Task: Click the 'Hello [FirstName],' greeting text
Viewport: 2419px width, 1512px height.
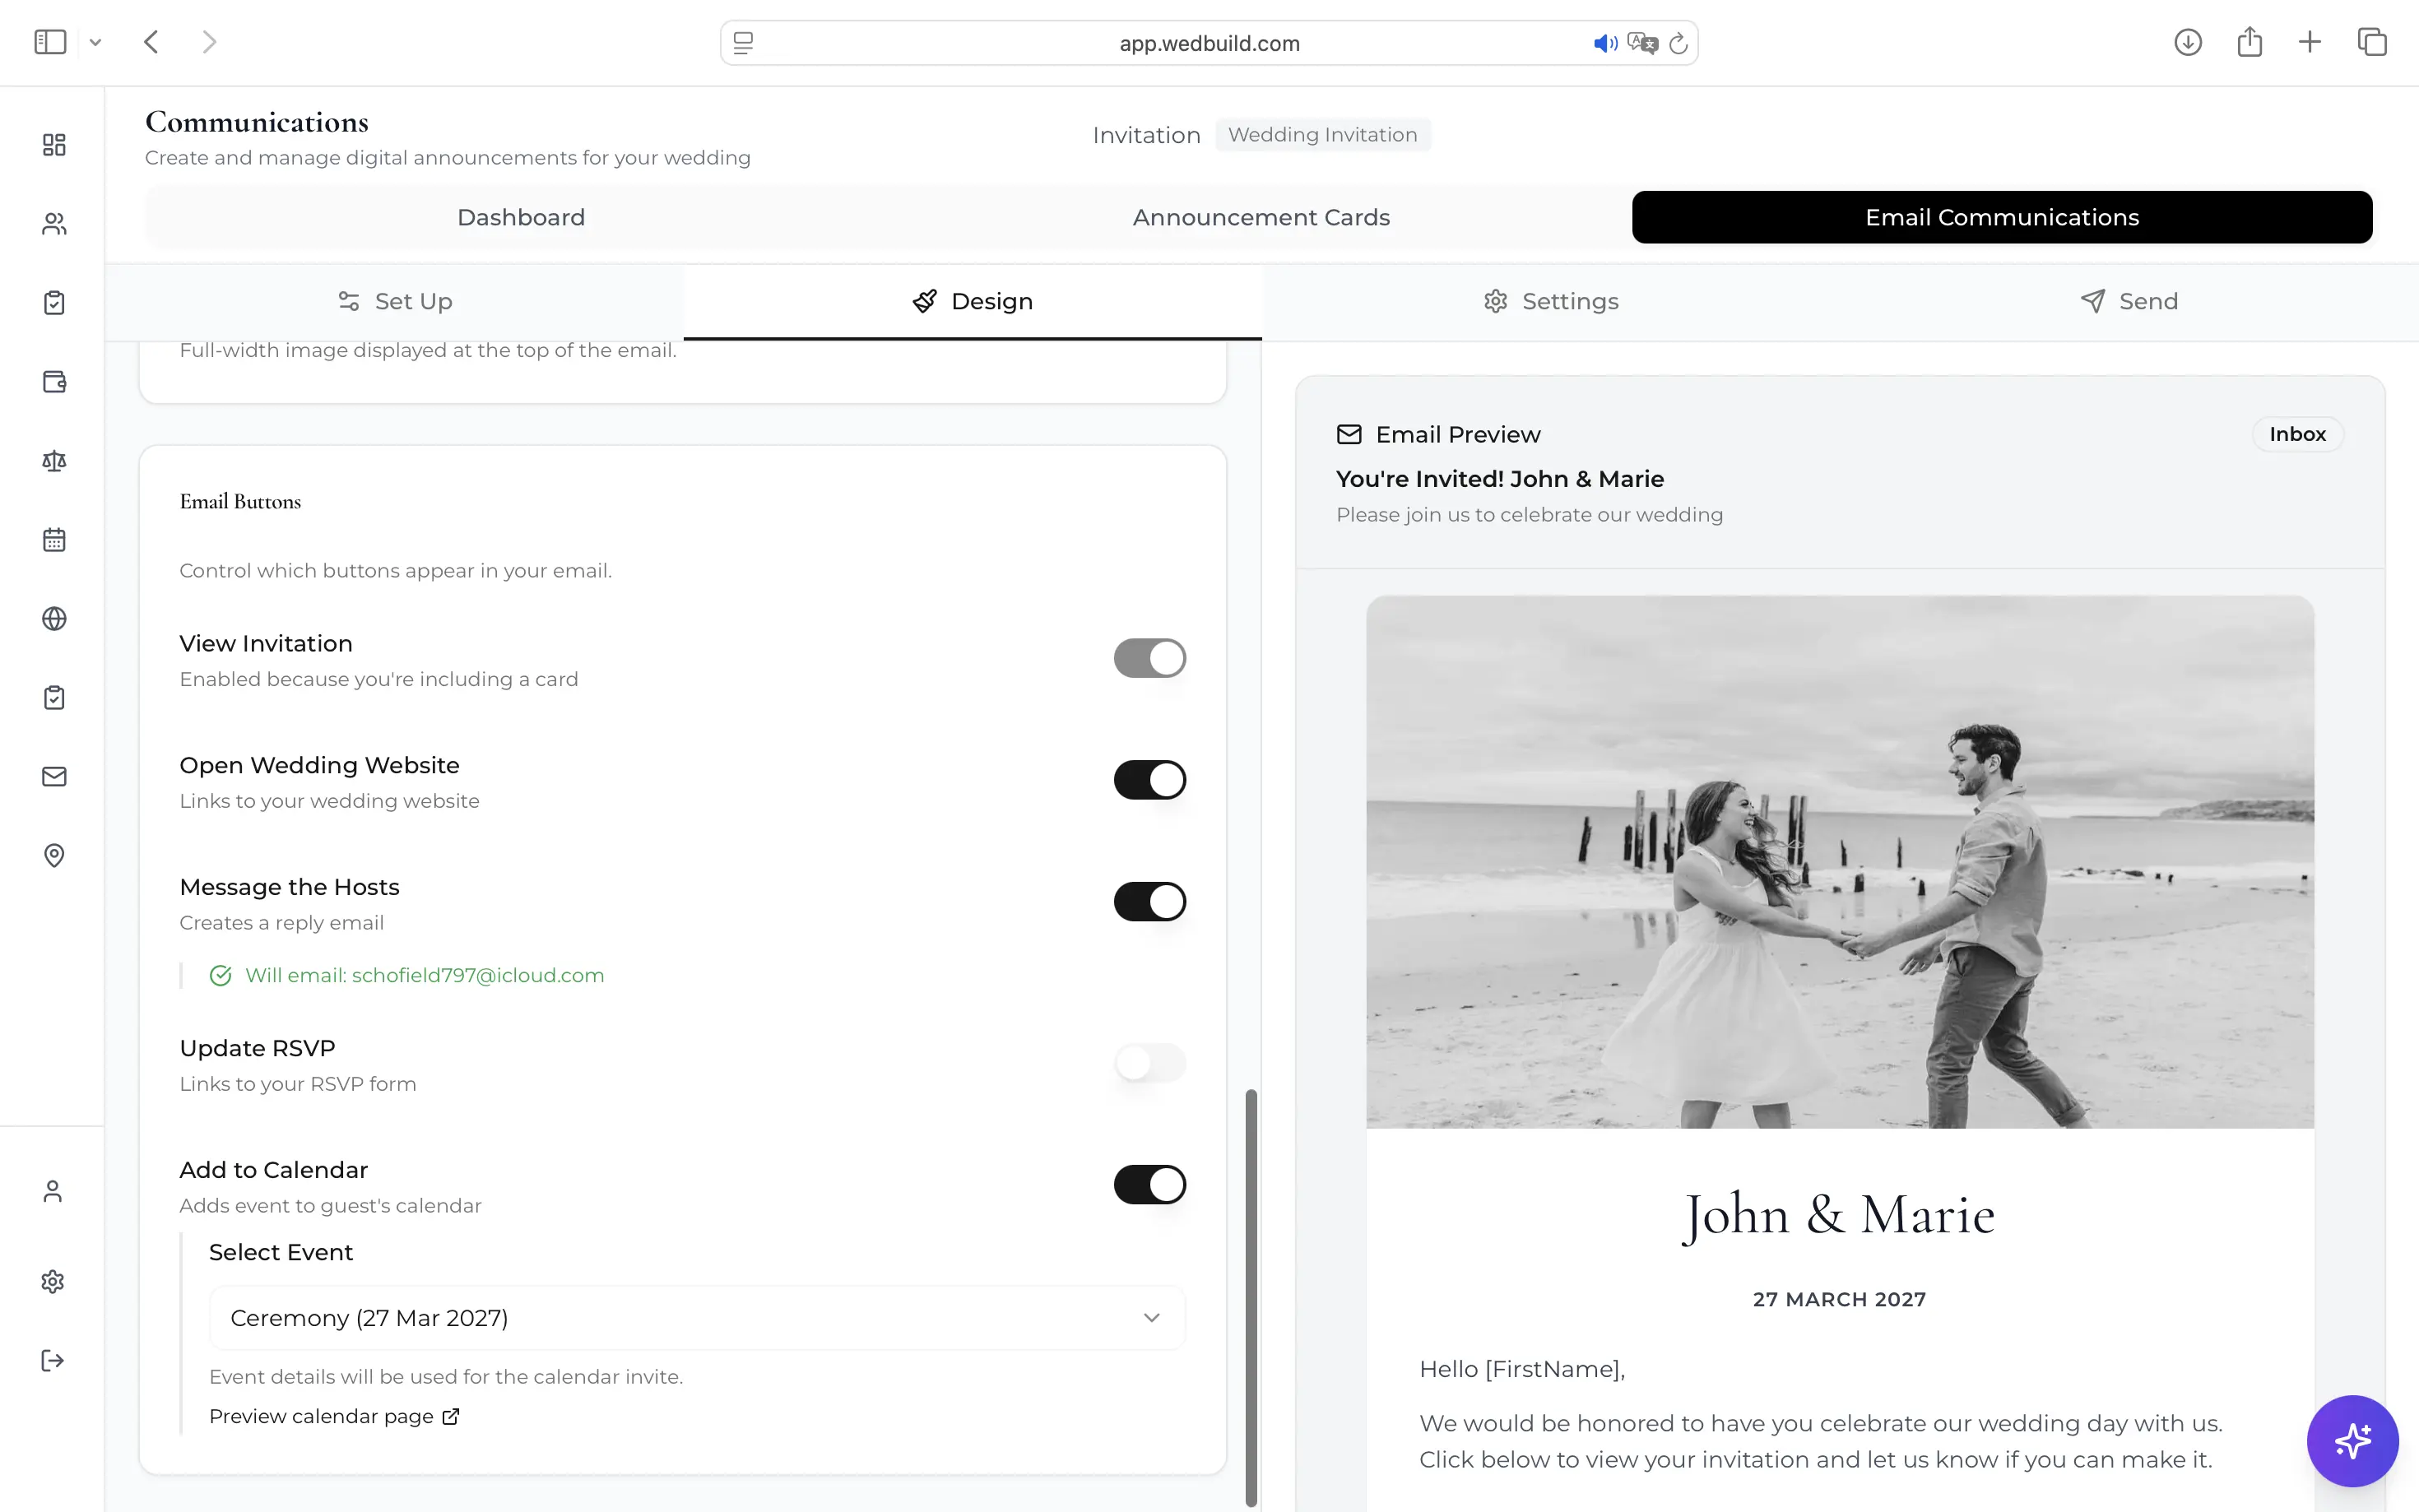Action: [x=1522, y=1369]
